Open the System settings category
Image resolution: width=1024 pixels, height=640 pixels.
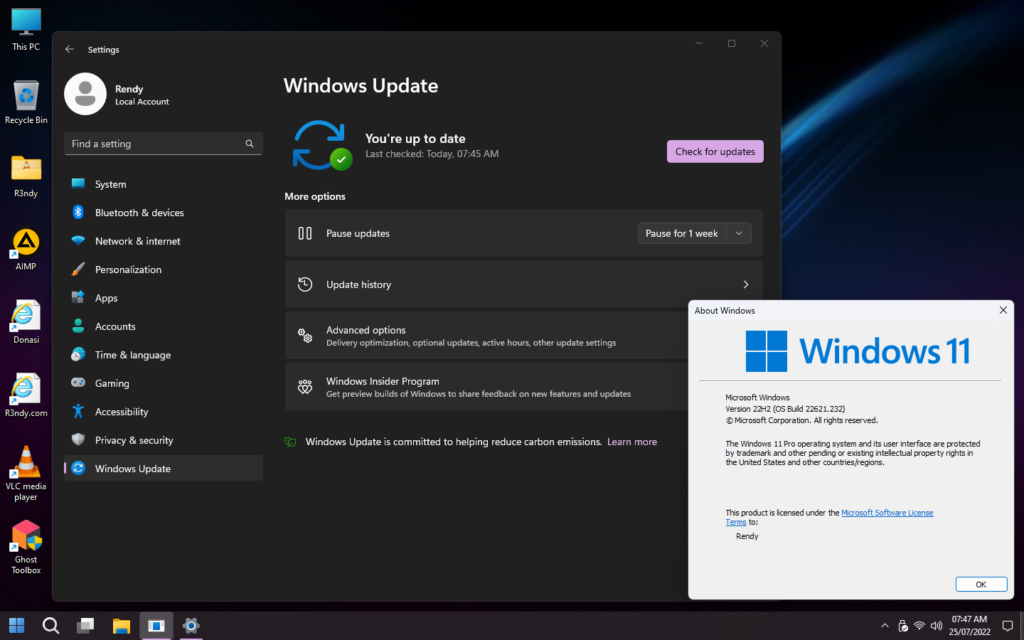click(163, 184)
